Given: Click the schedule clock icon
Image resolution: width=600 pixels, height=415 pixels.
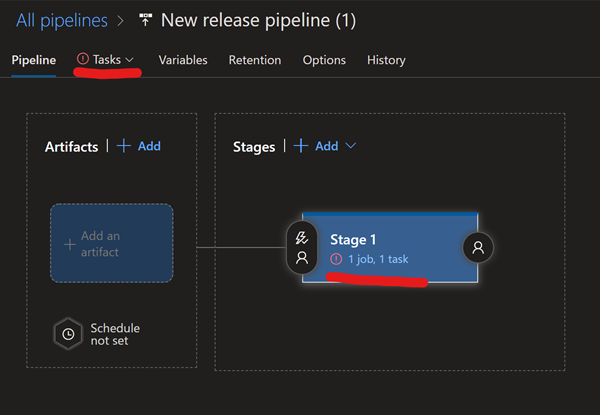Looking at the screenshot, I should tap(68, 334).
